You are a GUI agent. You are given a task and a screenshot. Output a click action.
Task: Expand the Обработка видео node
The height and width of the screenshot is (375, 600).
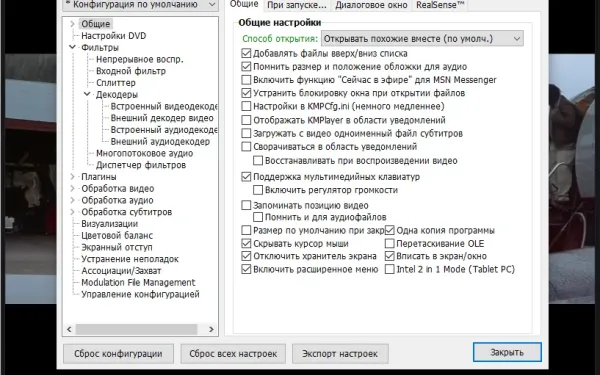(x=72, y=189)
